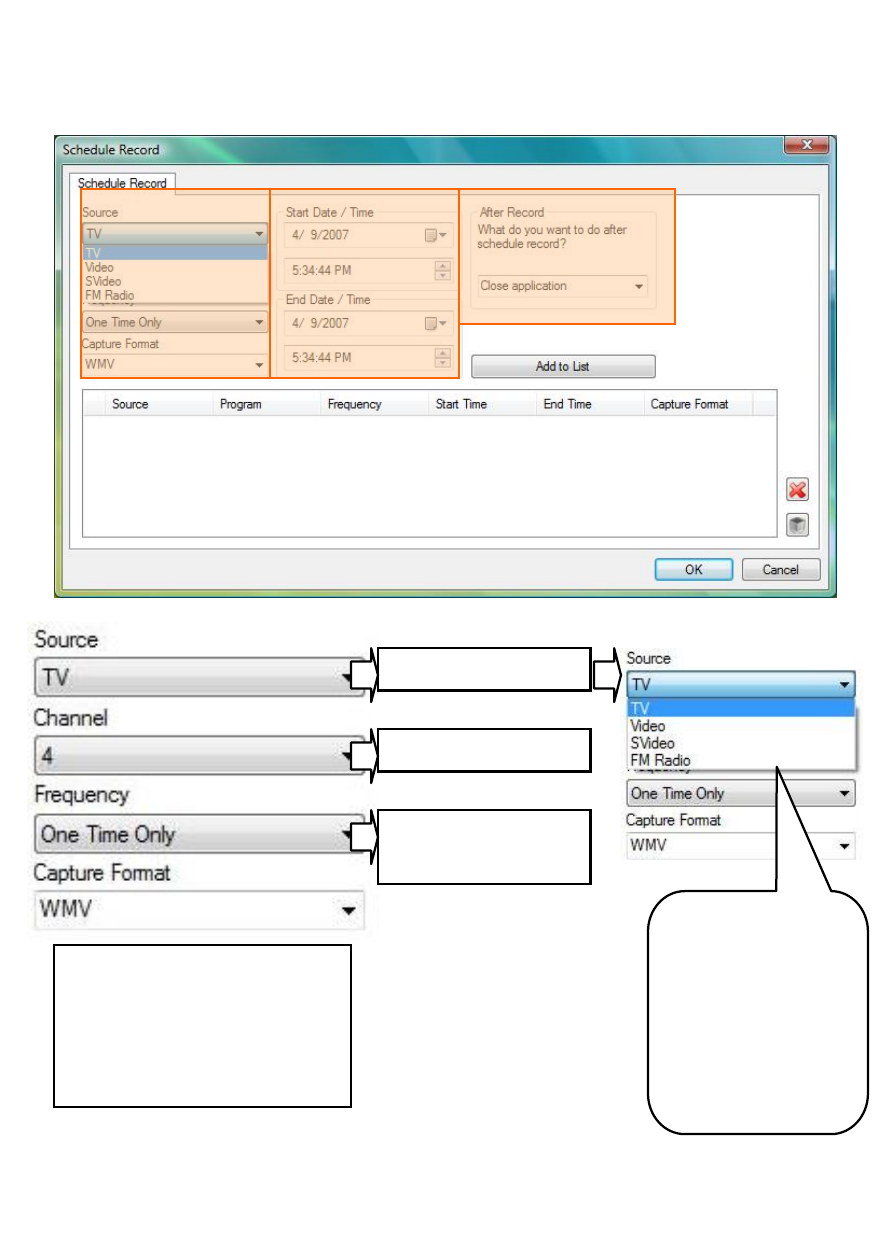
Task: Open the small enlarged WMV dropdown
Action: point(741,845)
